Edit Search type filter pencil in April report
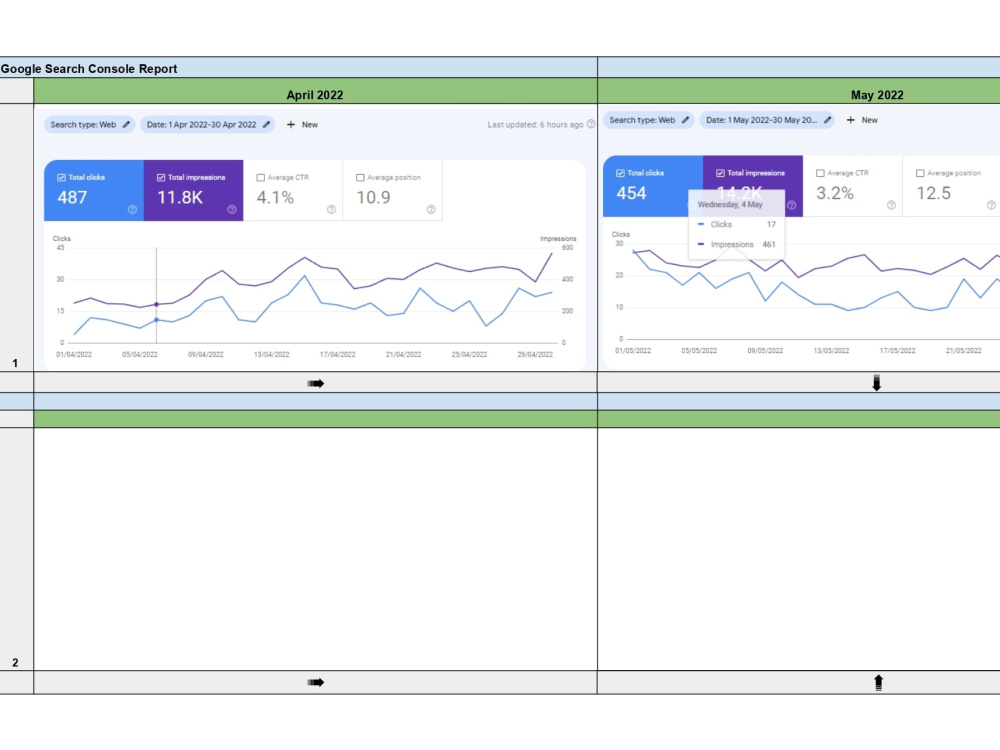 point(126,125)
